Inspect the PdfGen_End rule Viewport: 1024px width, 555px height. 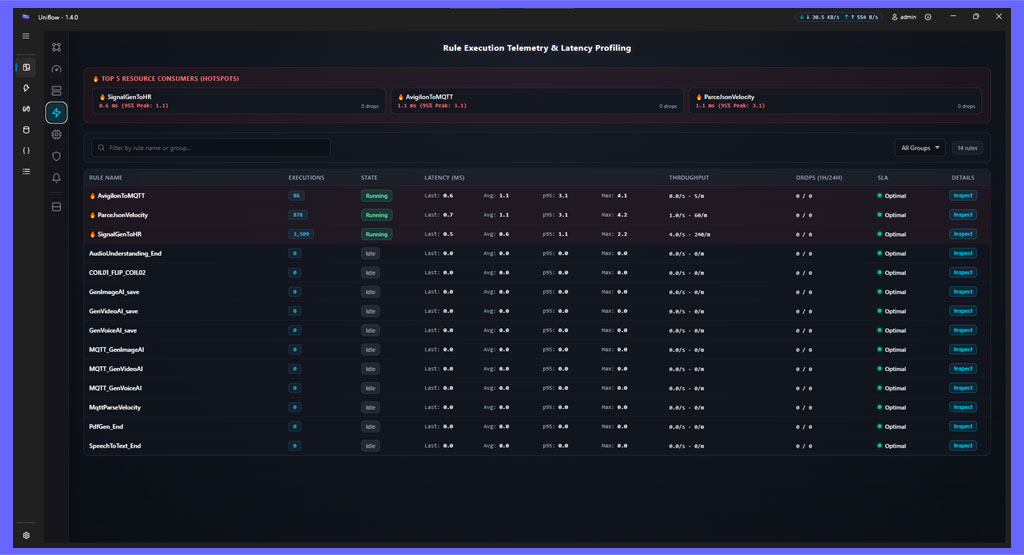(x=963, y=426)
